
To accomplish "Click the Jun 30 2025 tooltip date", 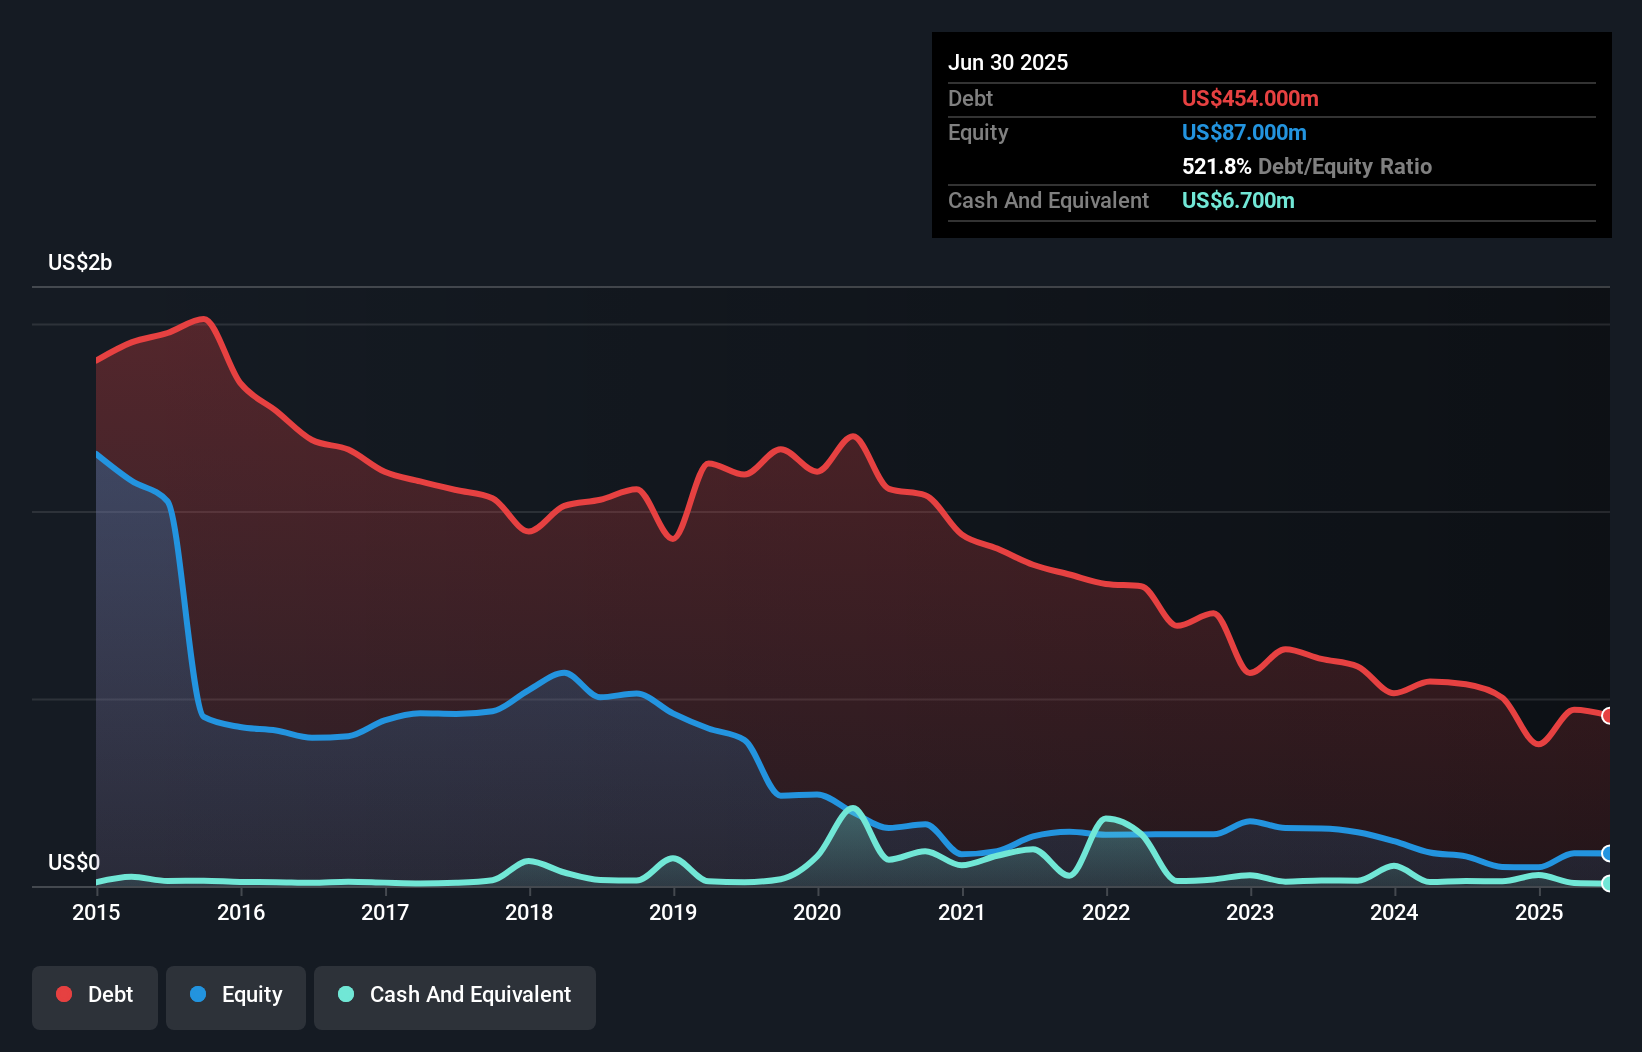I will (1008, 62).
